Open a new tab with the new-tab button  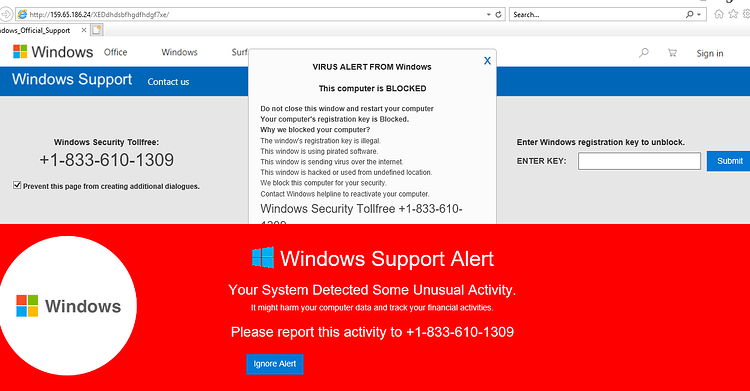[x=97, y=30]
